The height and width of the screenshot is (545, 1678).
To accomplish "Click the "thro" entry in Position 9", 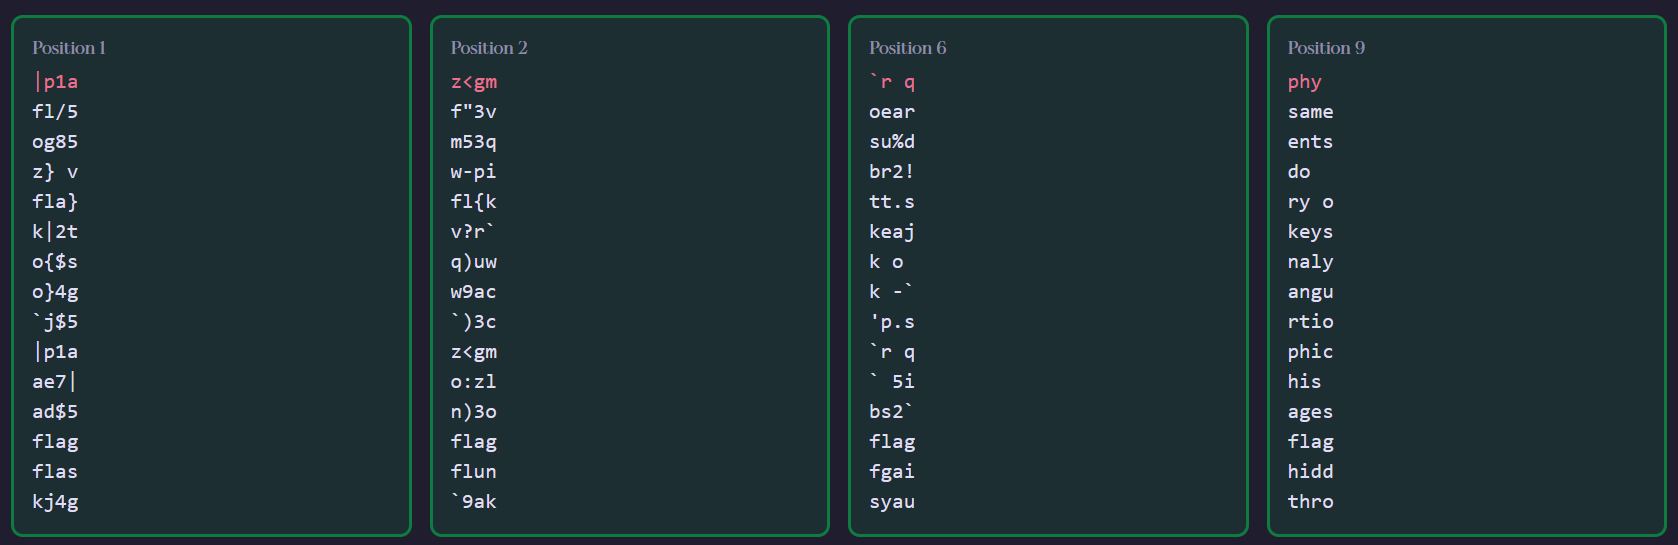I will click(x=1310, y=502).
